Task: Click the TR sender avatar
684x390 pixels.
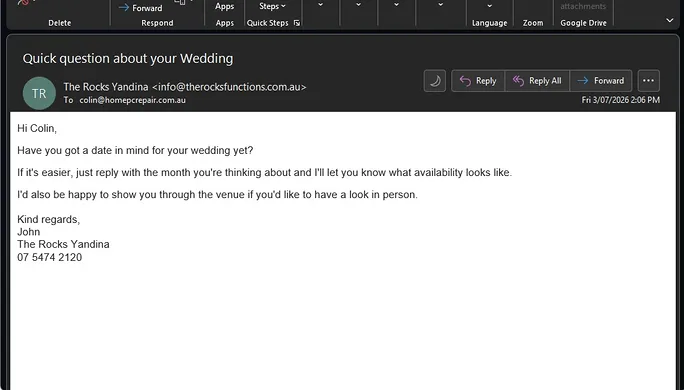Action: (x=39, y=93)
